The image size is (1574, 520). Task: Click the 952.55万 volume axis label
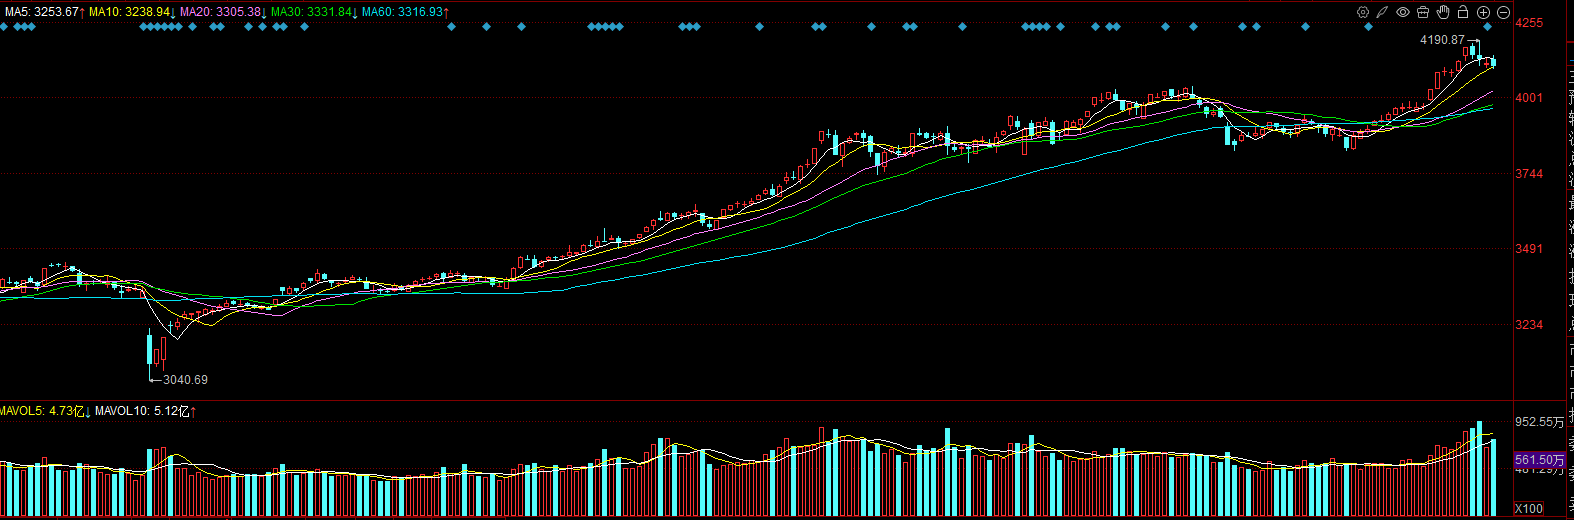tap(1540, 422)
